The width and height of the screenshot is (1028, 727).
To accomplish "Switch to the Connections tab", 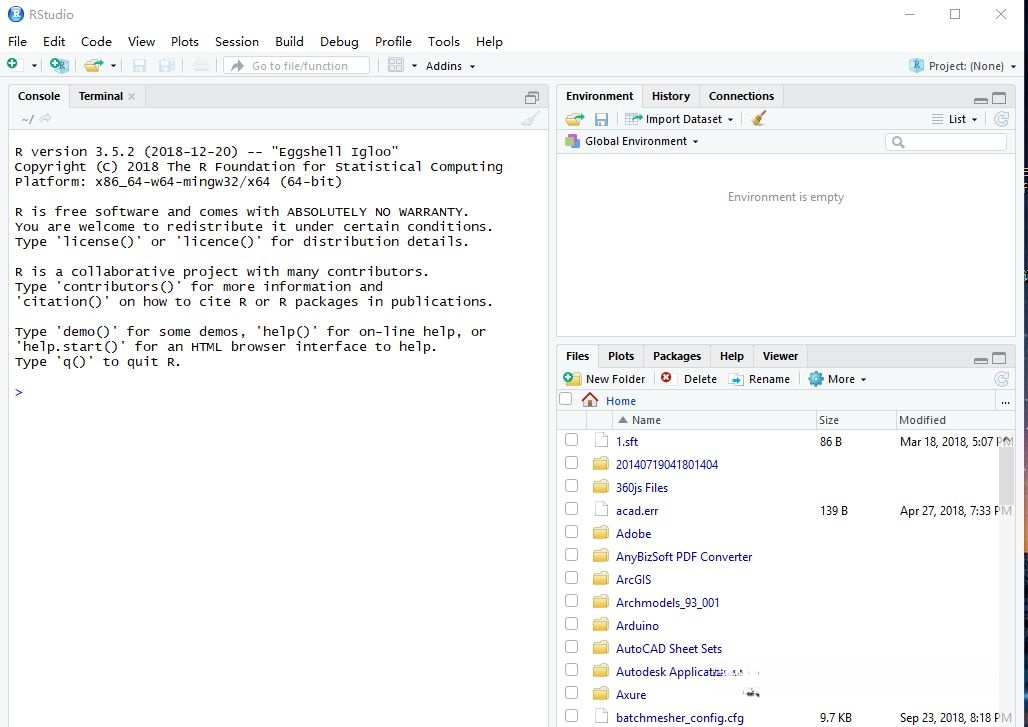I will [x=741, y=96].
